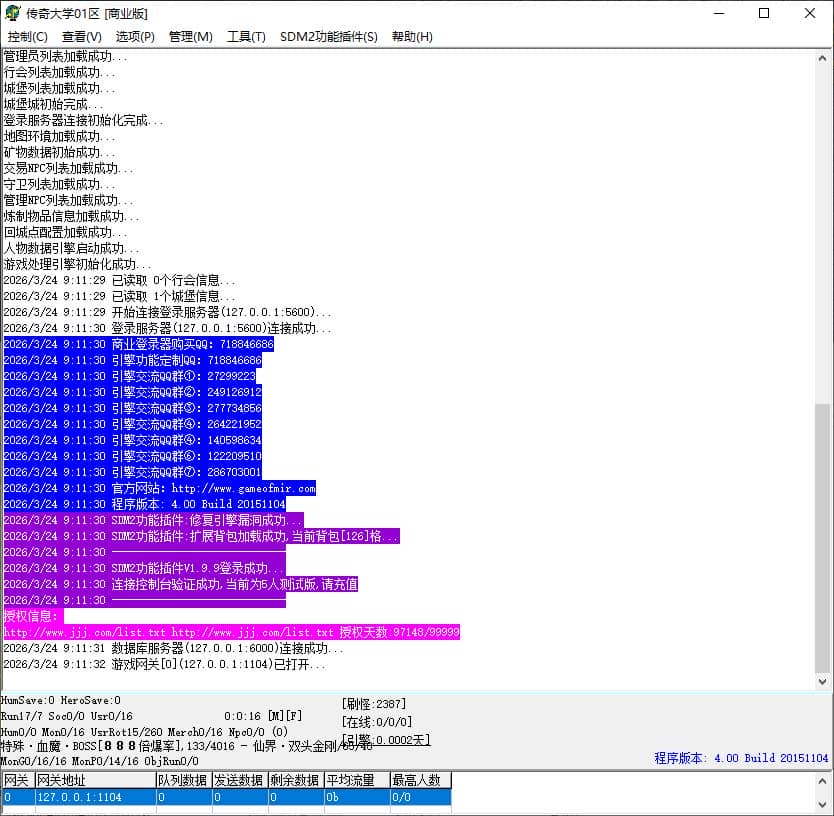Click log line 炼制物品信息加载成功
This screenshot has width=834, height=816.
point(71,217)
